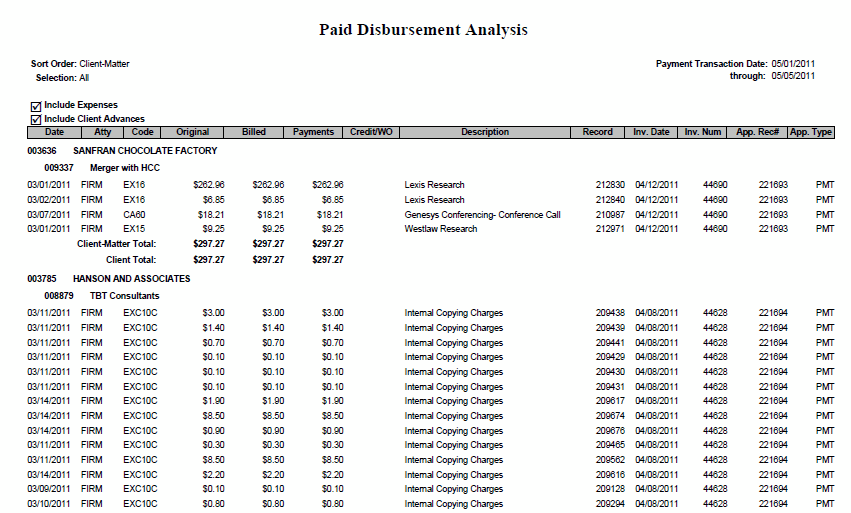851x513 pixels.
Task: Click record number 209128
Action: coord(610,489)
